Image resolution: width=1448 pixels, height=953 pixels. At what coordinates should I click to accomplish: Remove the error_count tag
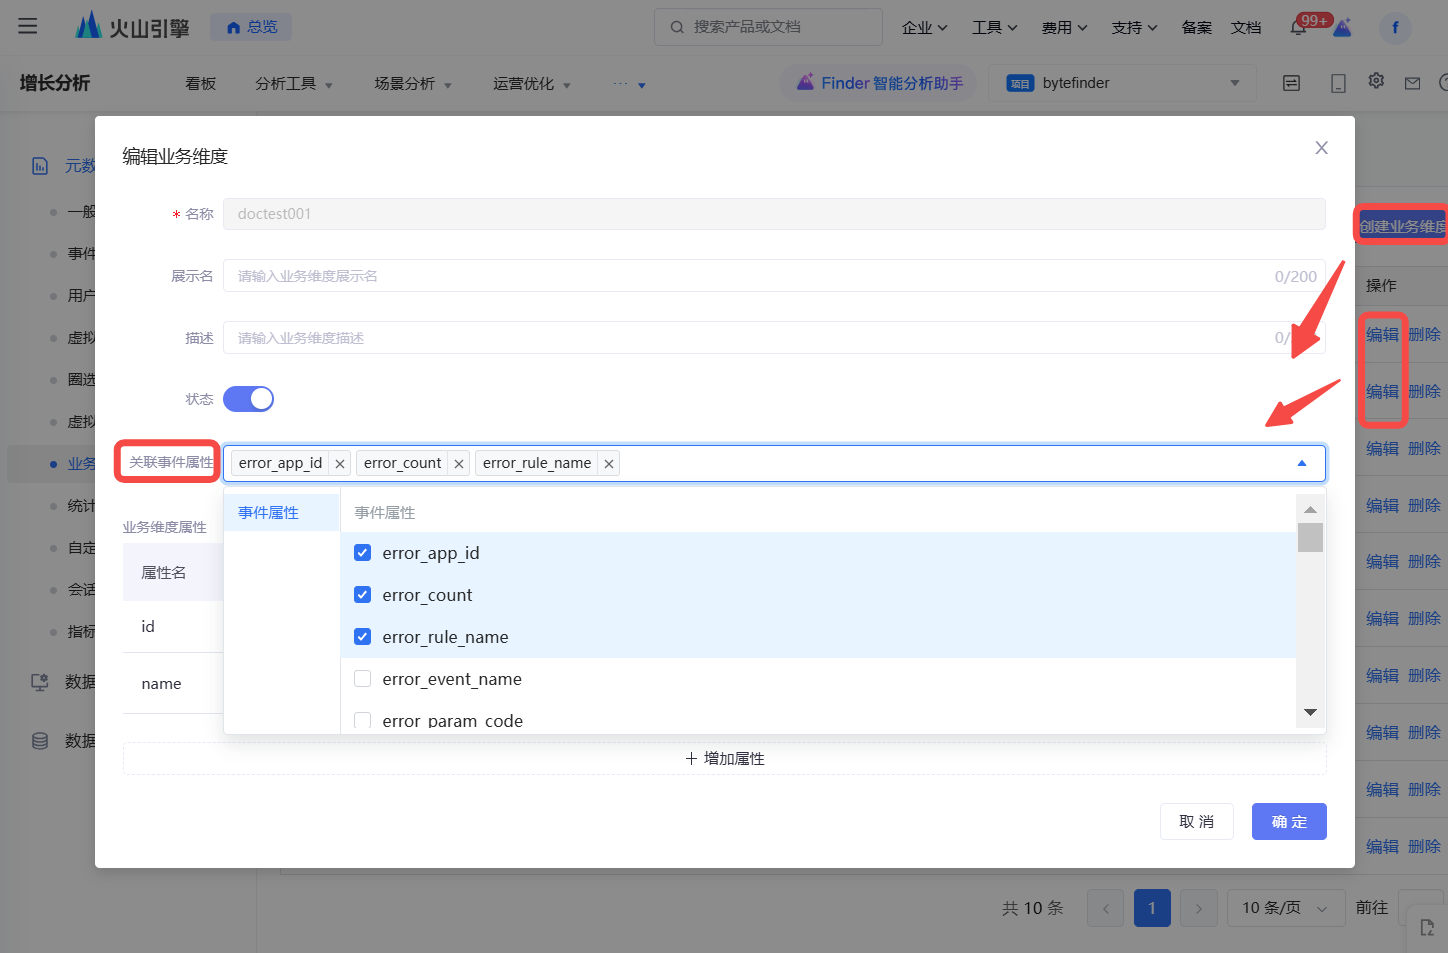(459, 464)
